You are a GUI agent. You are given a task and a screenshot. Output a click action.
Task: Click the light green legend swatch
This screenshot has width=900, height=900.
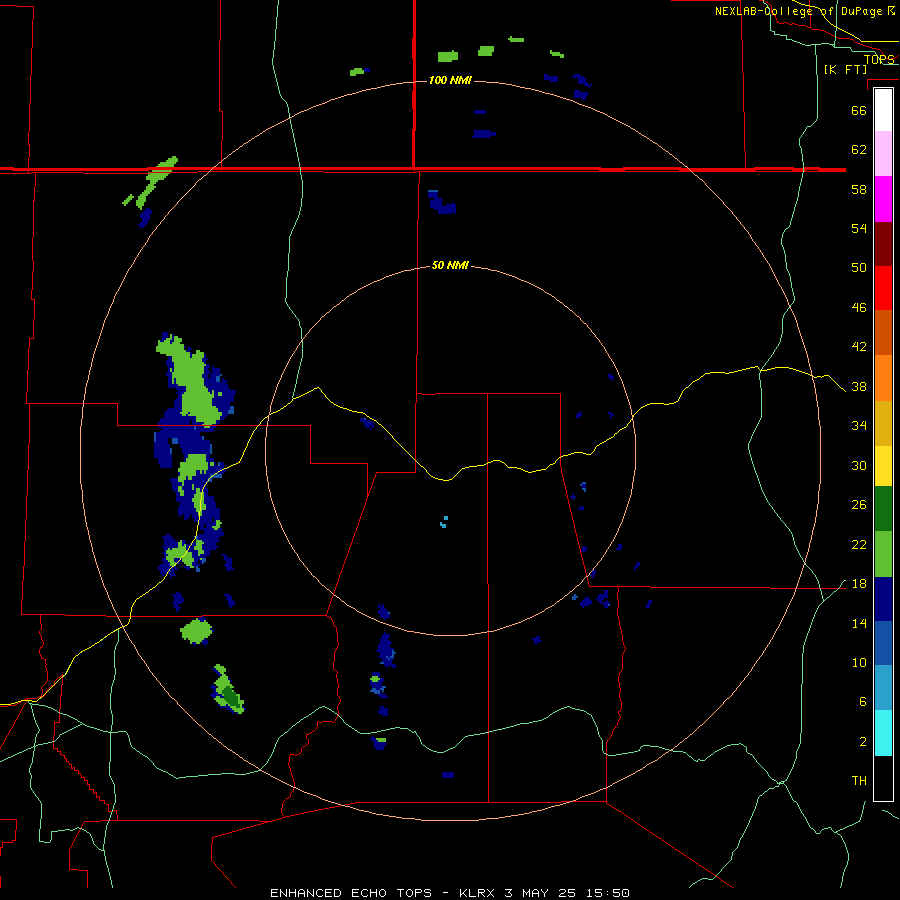pos(883,554)
